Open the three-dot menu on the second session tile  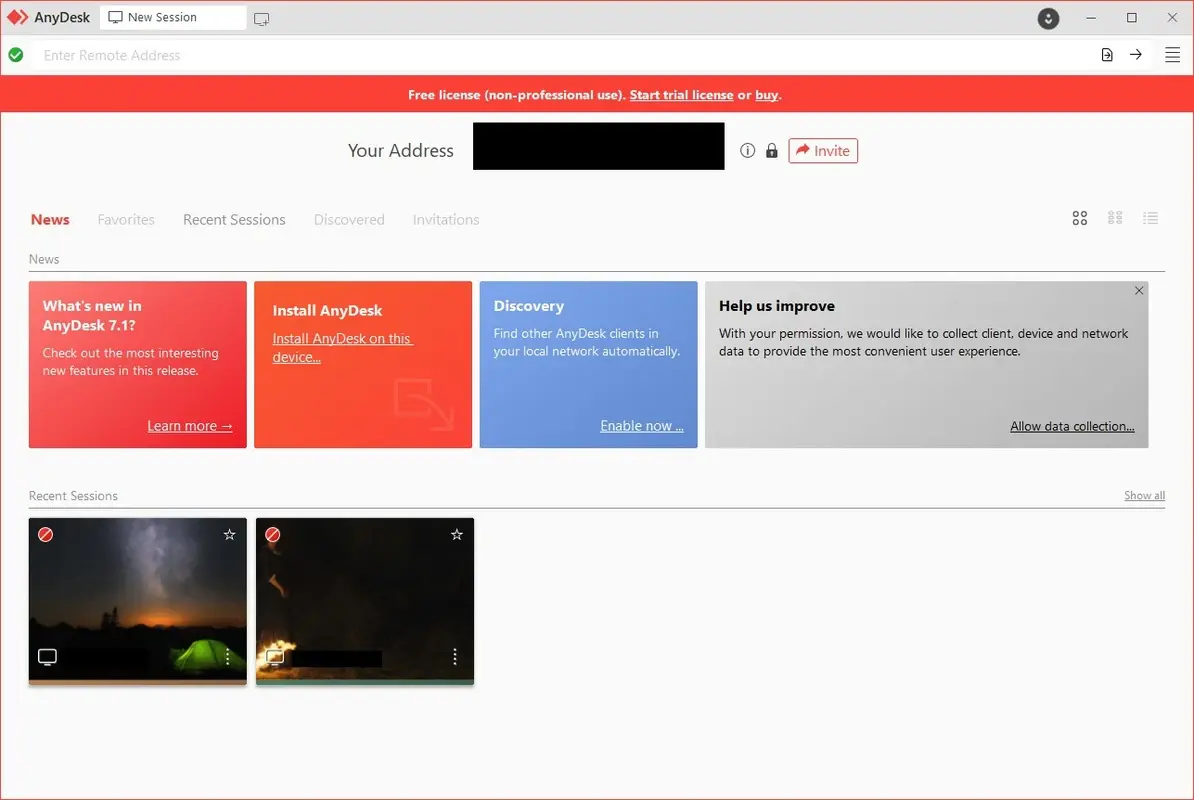pyautogui.click(x=455, y=657)
